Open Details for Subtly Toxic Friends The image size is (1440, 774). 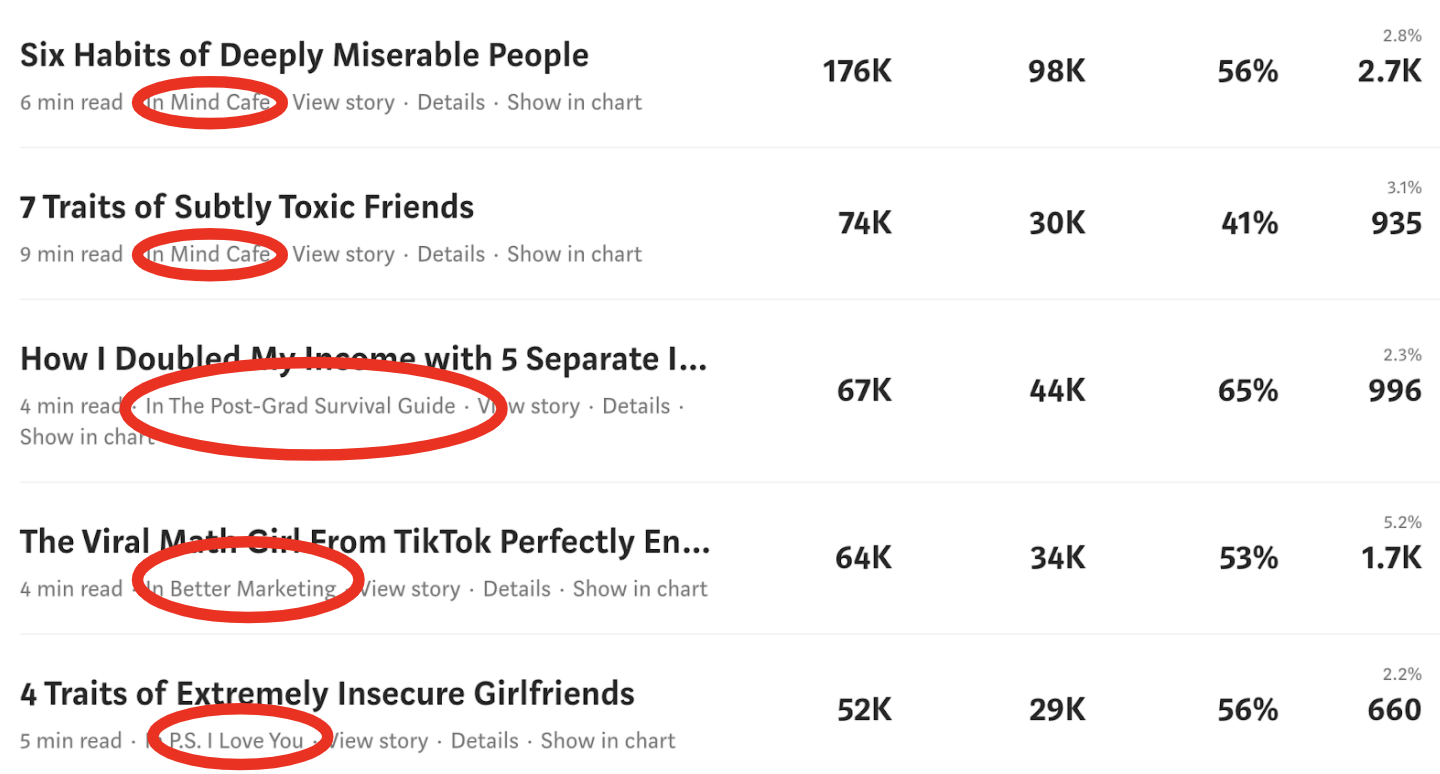[x=451, y=254]
